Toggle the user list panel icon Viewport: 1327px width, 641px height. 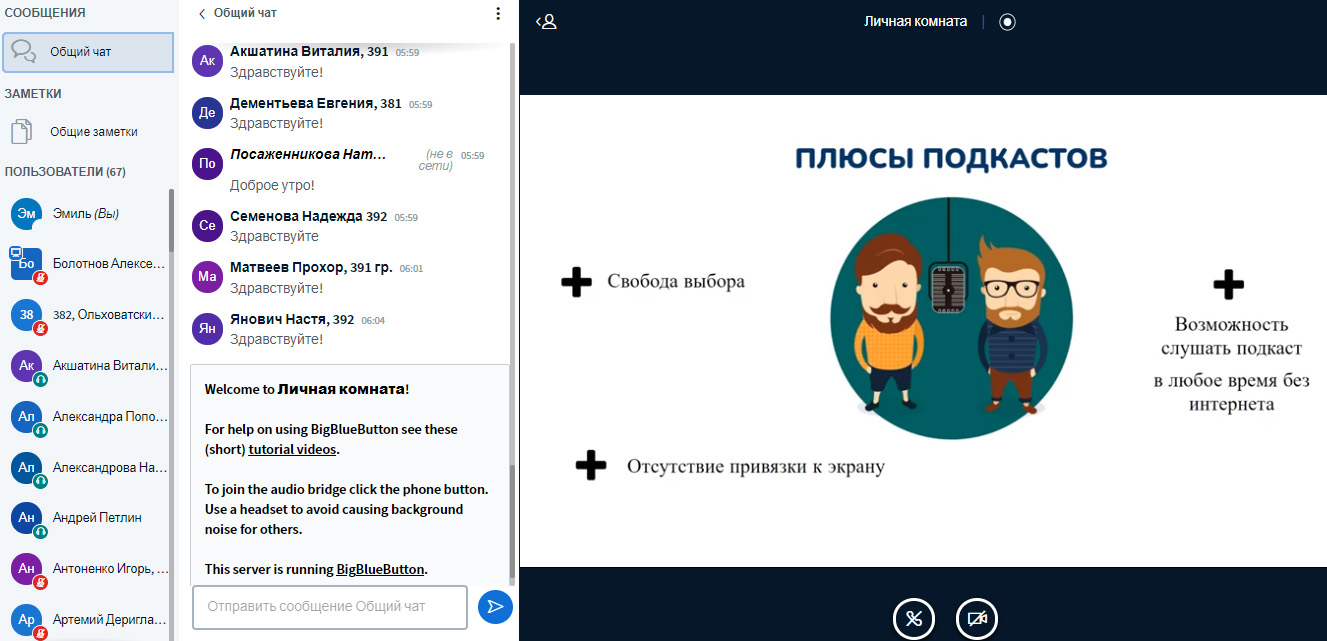(x=546, y=21)
